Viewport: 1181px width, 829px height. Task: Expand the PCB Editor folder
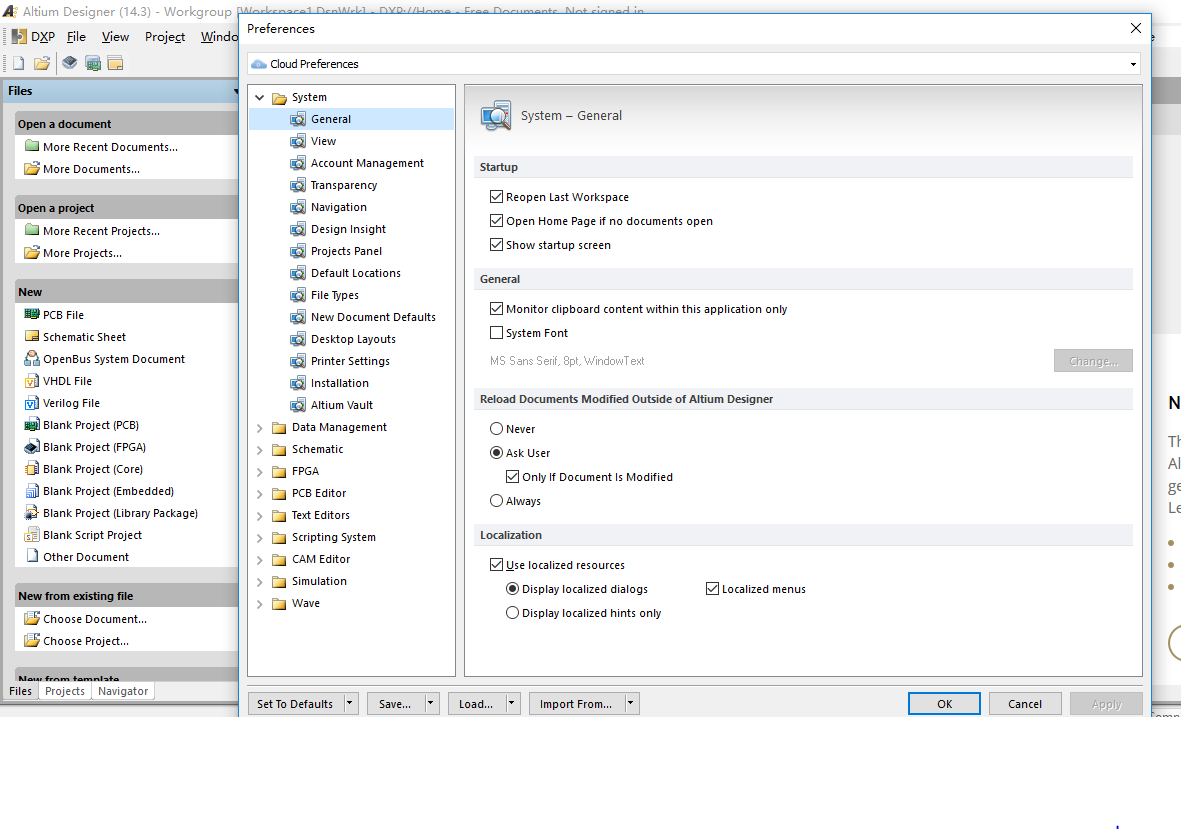pyautogui.click(x=260, y=493)
